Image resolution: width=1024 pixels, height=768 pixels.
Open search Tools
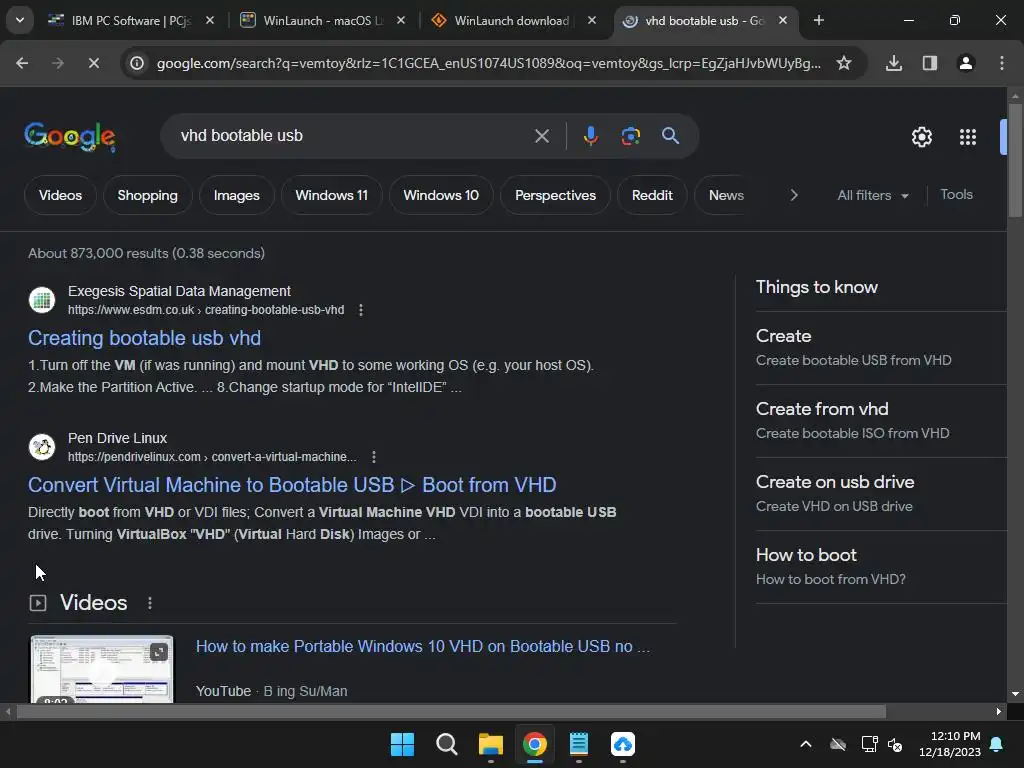pos(956,195)
